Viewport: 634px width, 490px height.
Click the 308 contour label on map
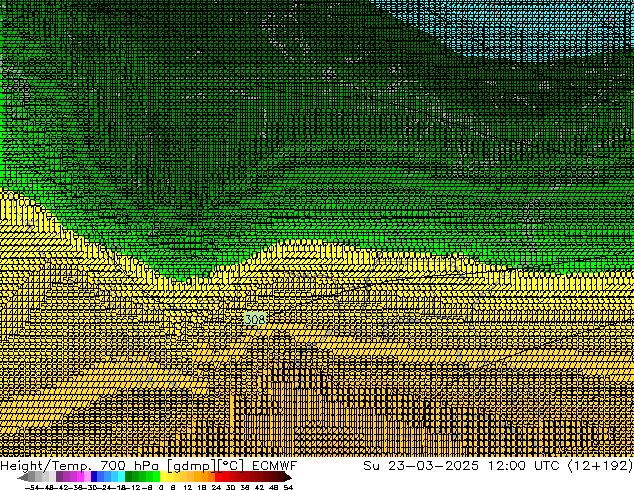(x=255, y=319)
